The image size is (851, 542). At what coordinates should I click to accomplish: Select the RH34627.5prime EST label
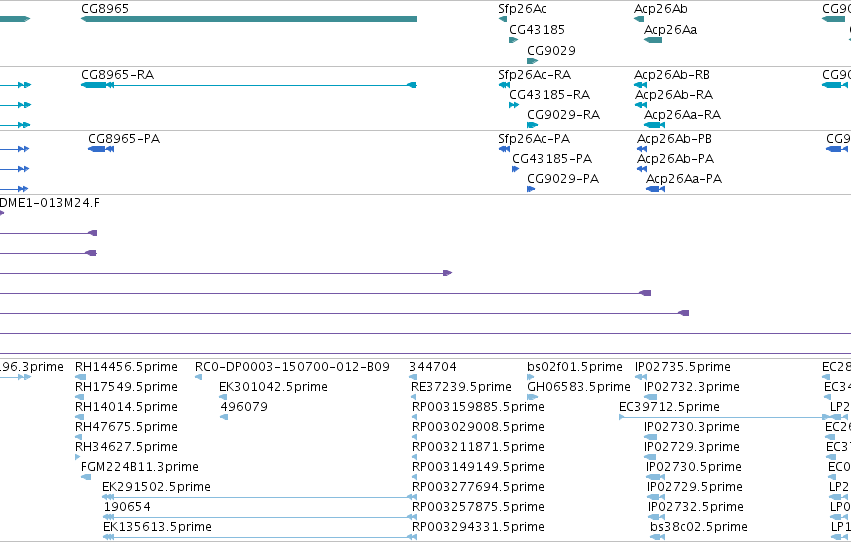tap(126, 447)
